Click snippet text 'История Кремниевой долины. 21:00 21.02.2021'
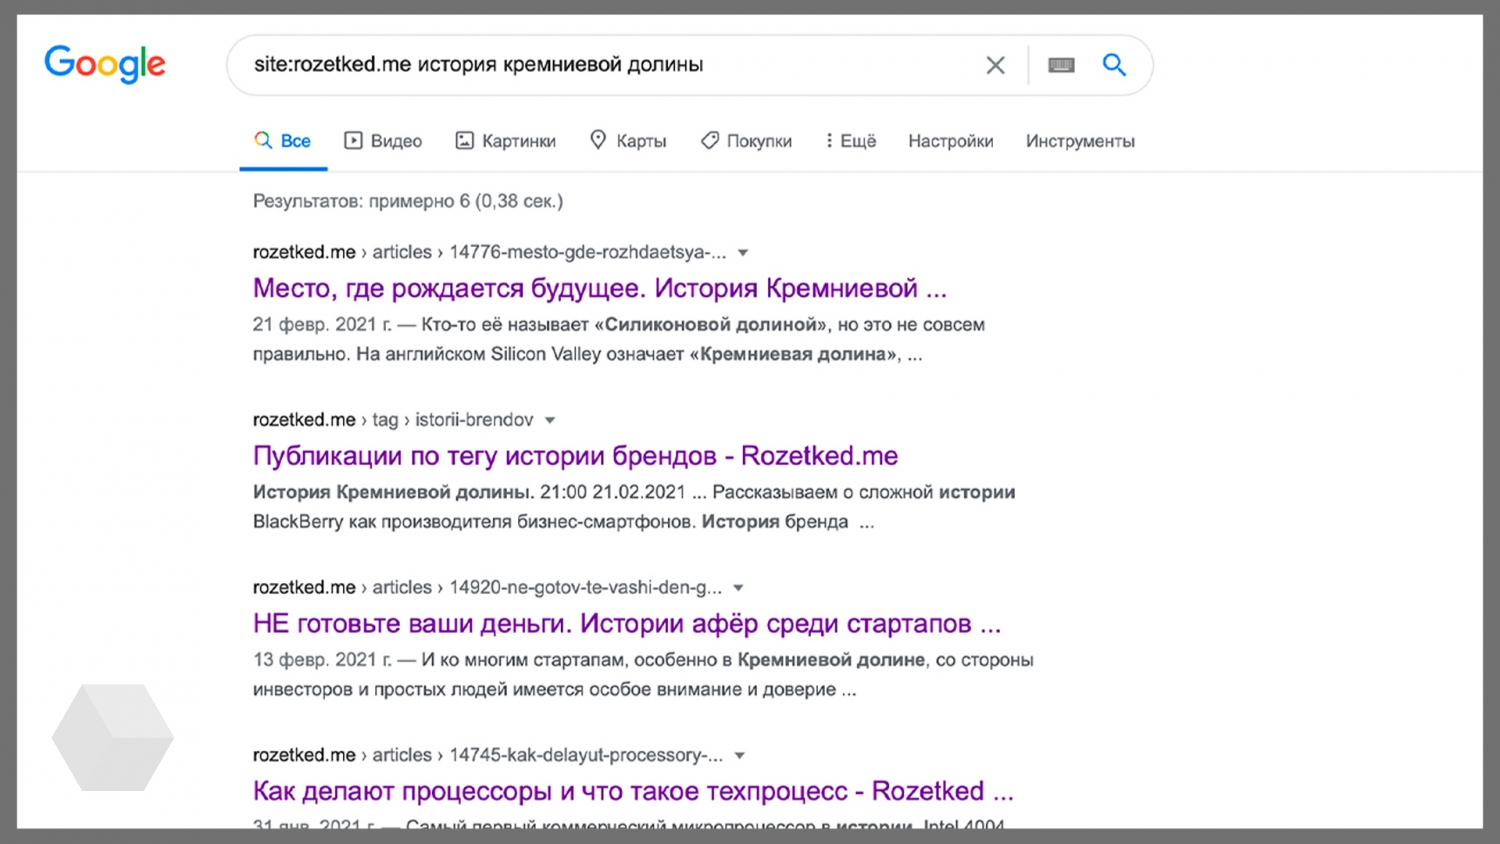The image size is (1500, 844). pos(469,492)
